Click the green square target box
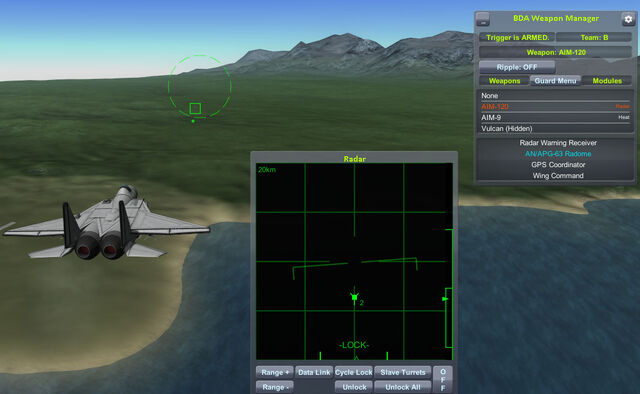 (x=195, y=109)
